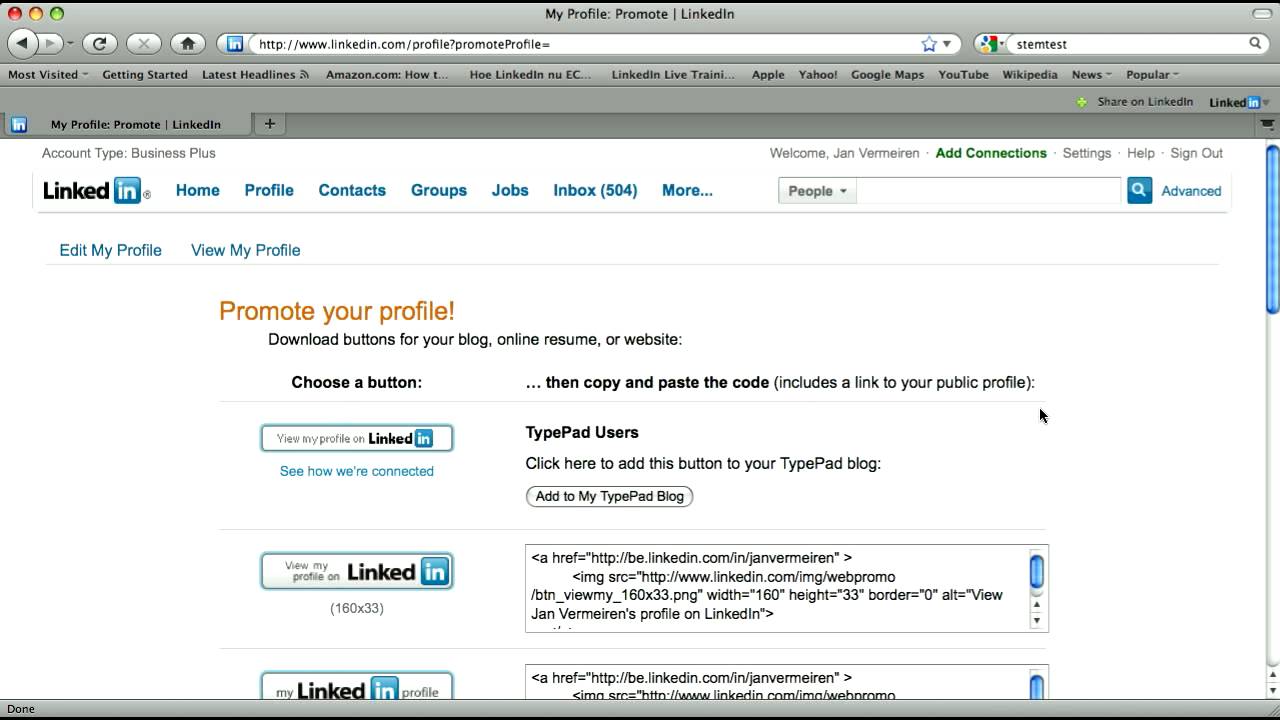Expand the More... menu
This screenshot has width=1280, height=720.
point(687,190)
